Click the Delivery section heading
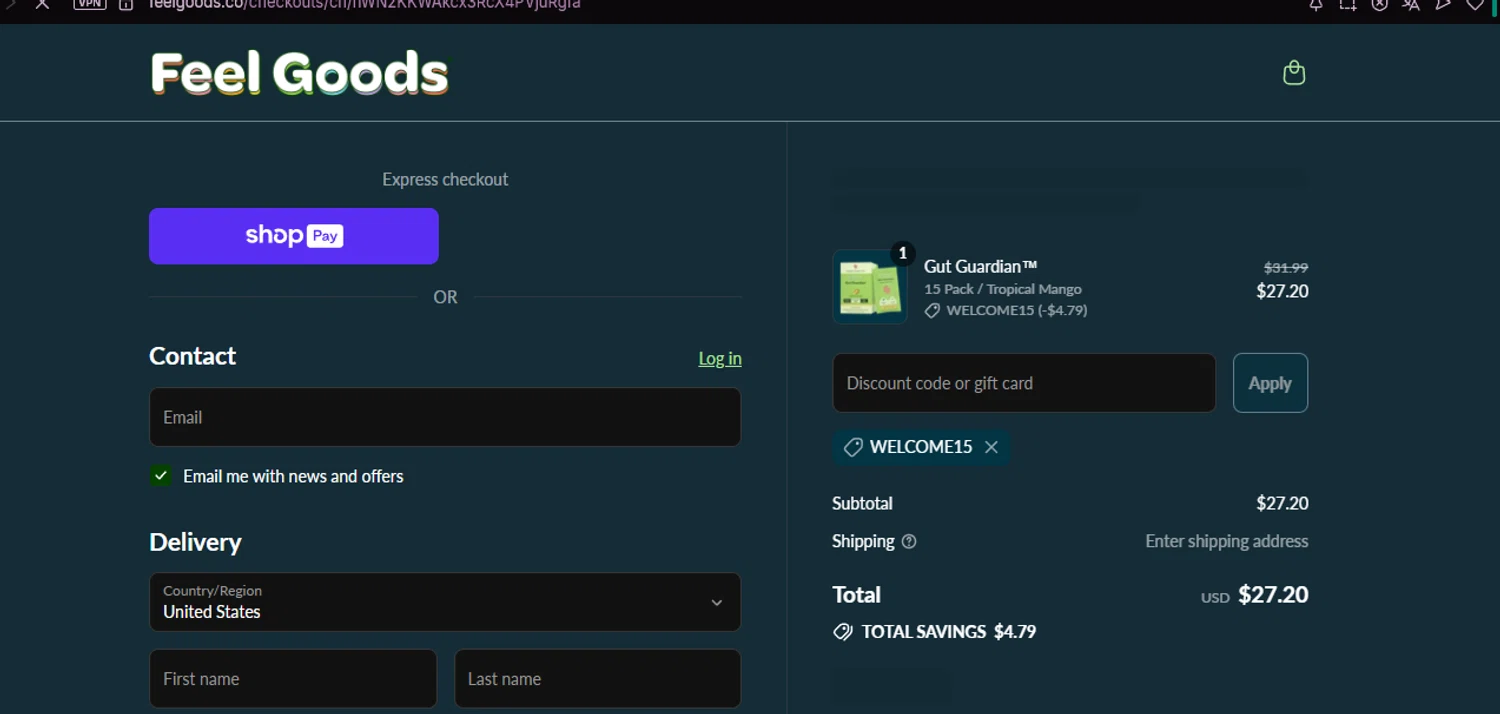Image resolution: width=1500 pixels, height=714 pixels. click(x=195, y=542)
